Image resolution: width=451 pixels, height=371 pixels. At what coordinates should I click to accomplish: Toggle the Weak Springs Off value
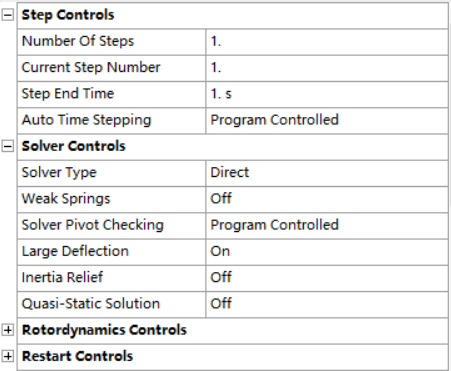coord(327,199)
